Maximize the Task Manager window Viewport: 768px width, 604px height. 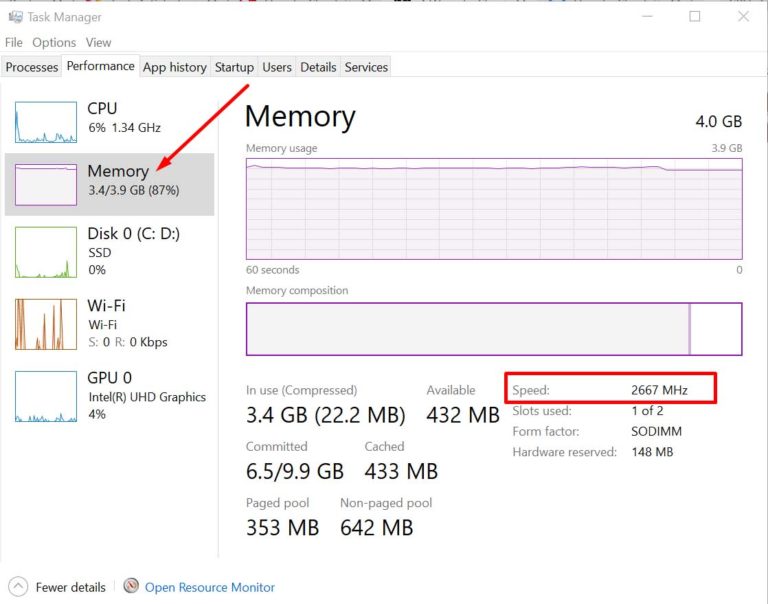point(695,16)
